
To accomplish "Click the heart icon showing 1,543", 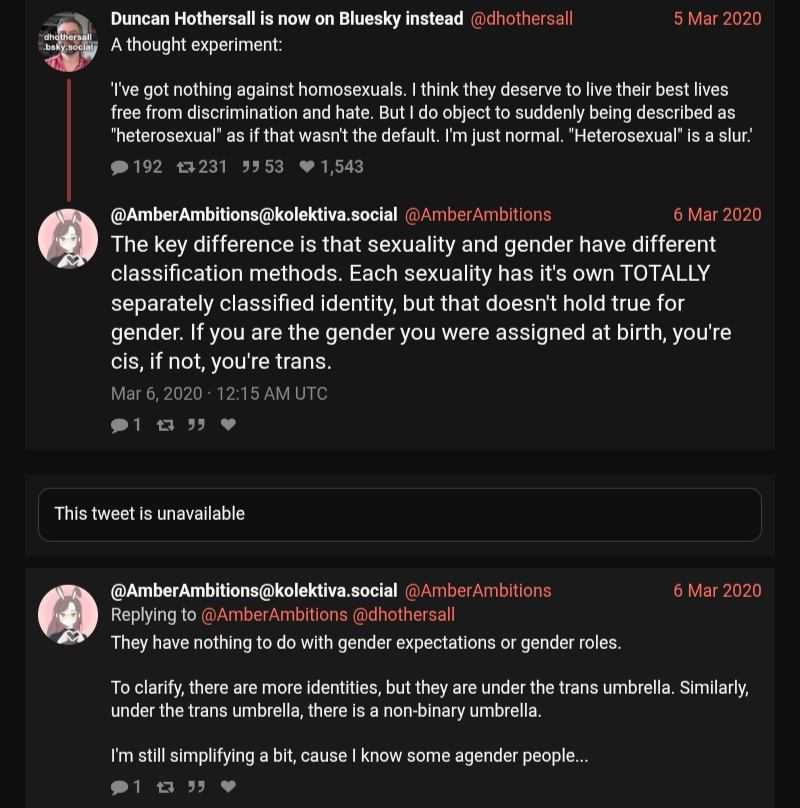I will coord(307,168).
